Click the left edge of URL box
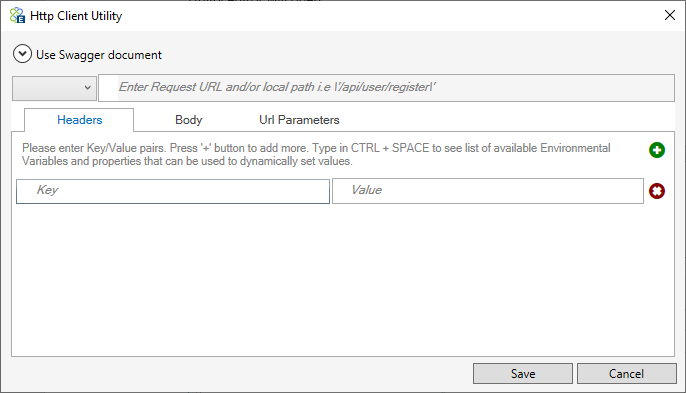The image size is (686, 393). click(108, 88)
